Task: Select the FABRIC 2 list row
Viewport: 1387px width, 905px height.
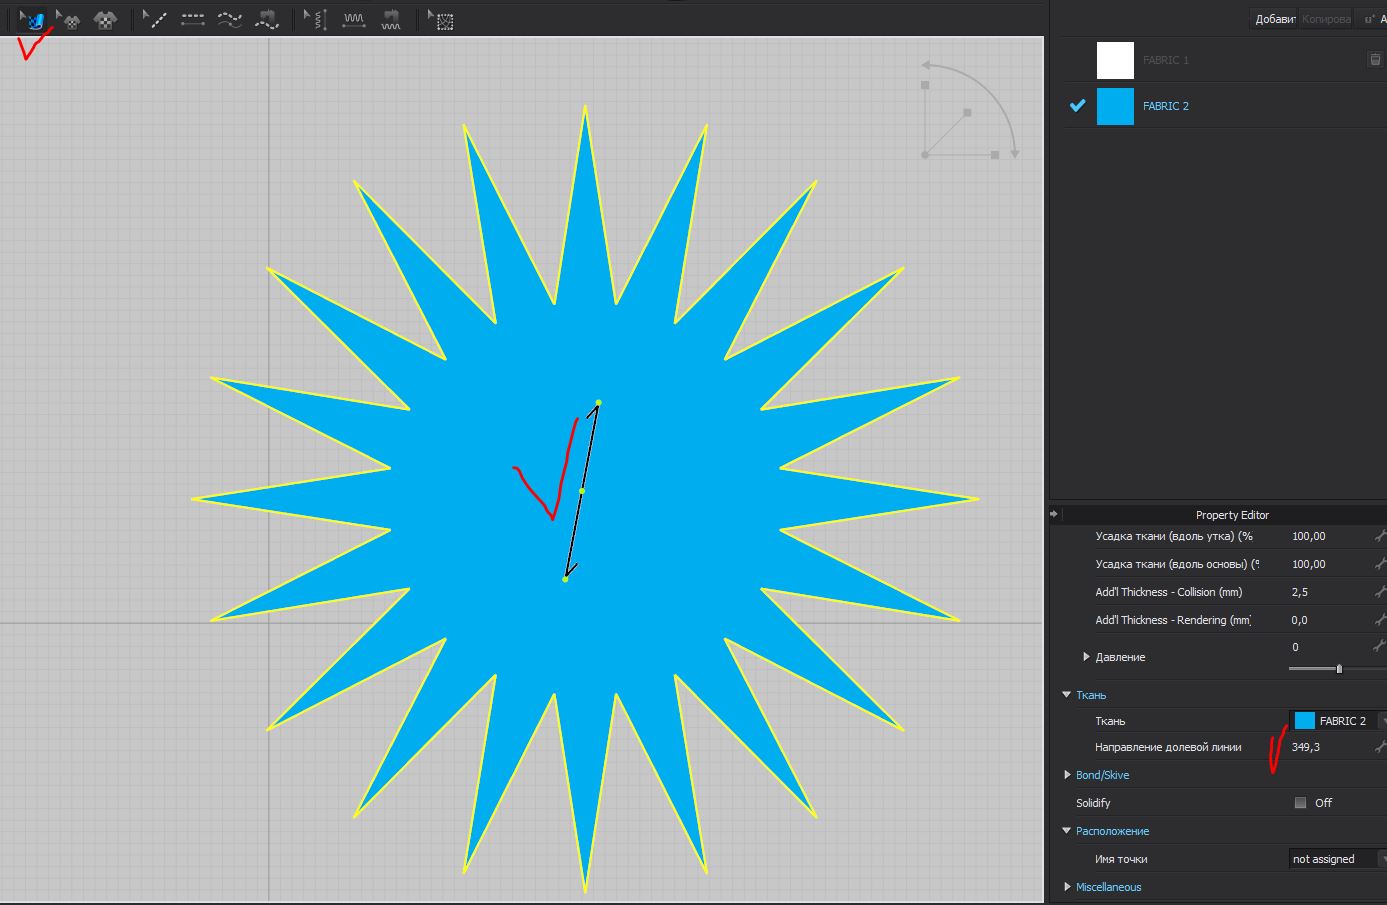Action: tap(1224, 106)
